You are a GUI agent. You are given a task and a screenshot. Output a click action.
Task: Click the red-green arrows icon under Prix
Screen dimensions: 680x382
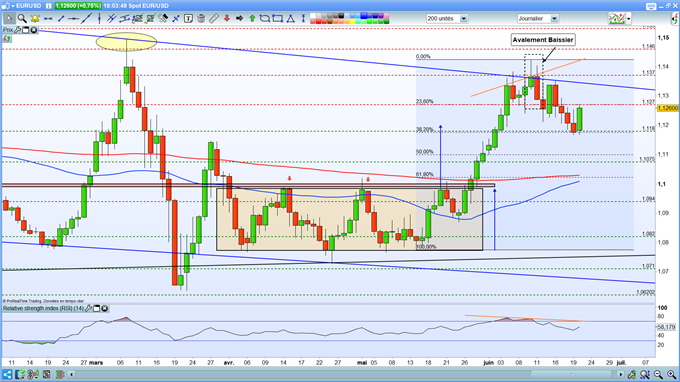pos(7,39)
